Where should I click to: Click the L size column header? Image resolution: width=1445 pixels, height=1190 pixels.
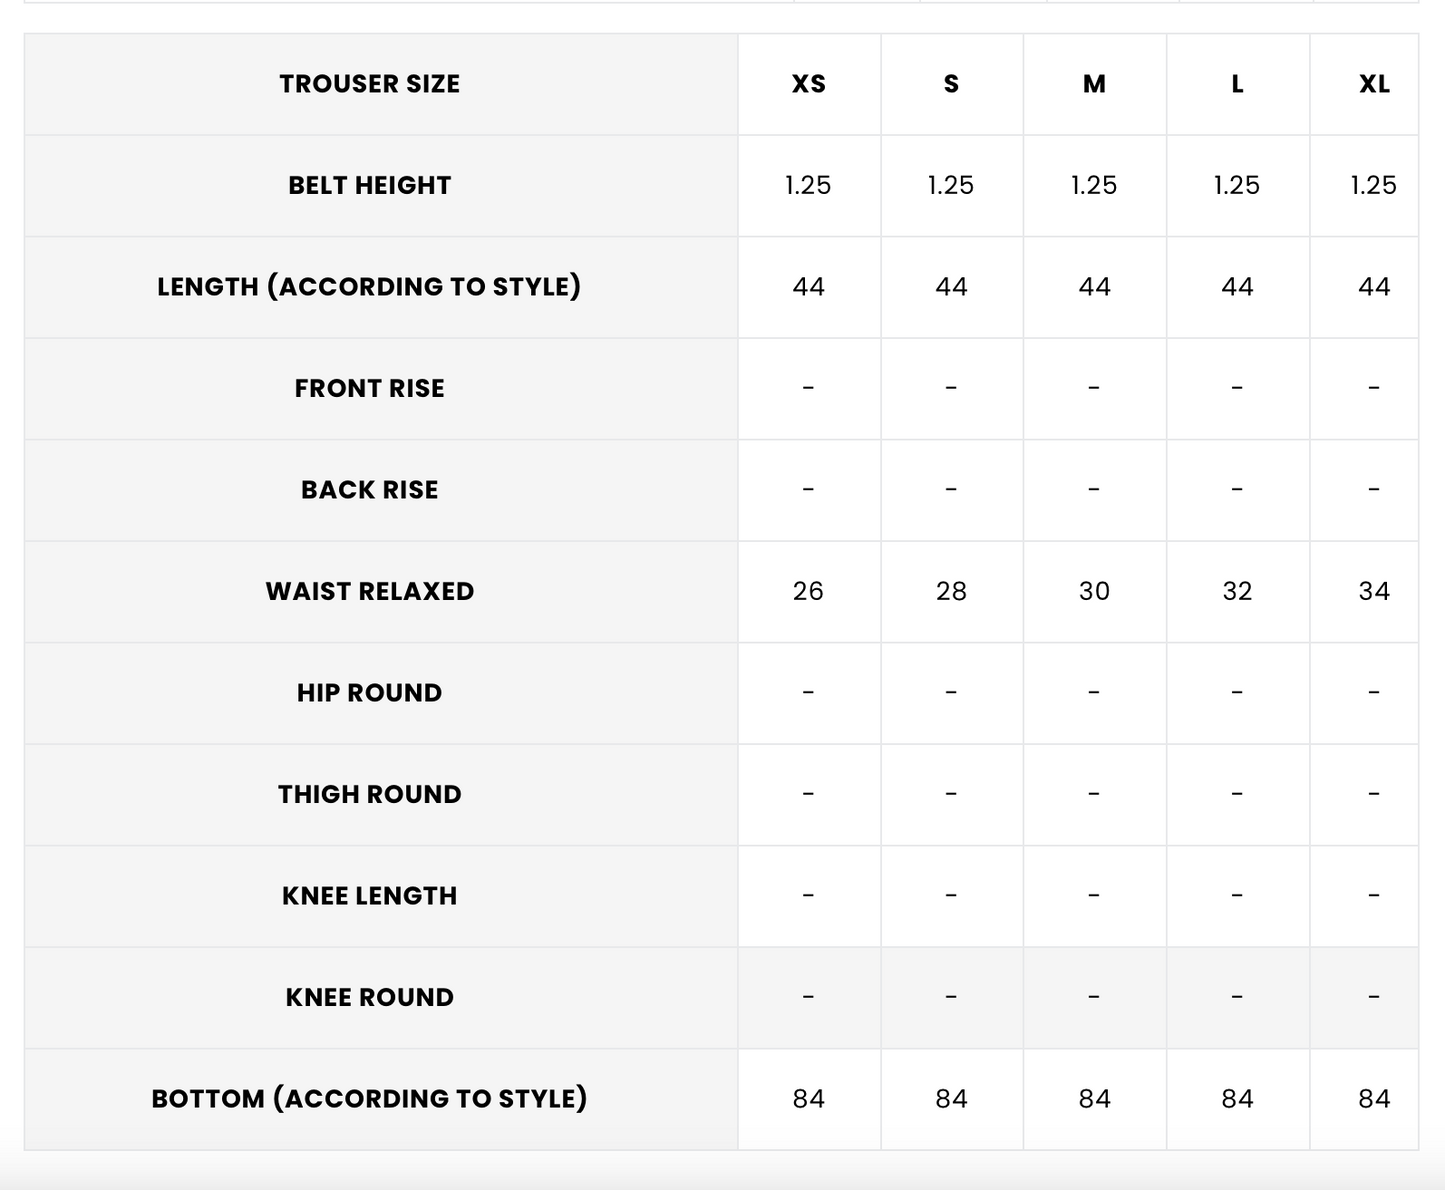pos(1237,84)
